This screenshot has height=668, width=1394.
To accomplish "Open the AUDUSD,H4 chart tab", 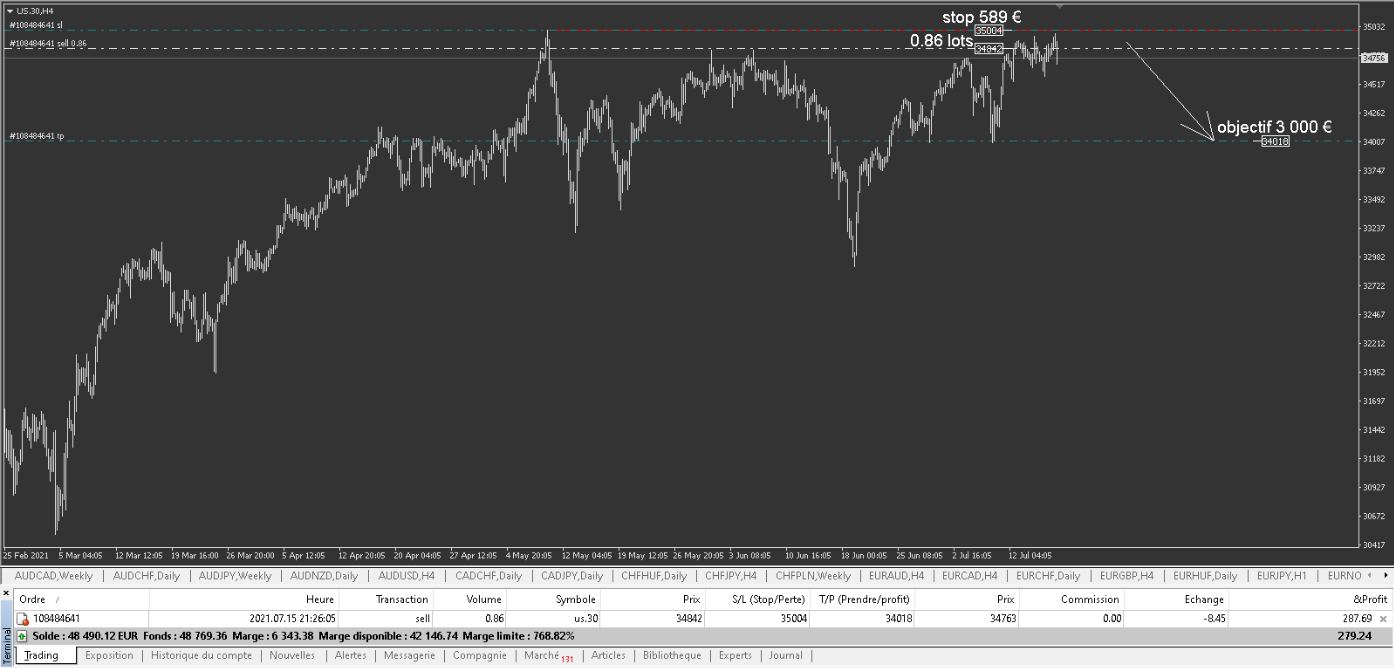I will pyautogui.click(x=407, y=576).
